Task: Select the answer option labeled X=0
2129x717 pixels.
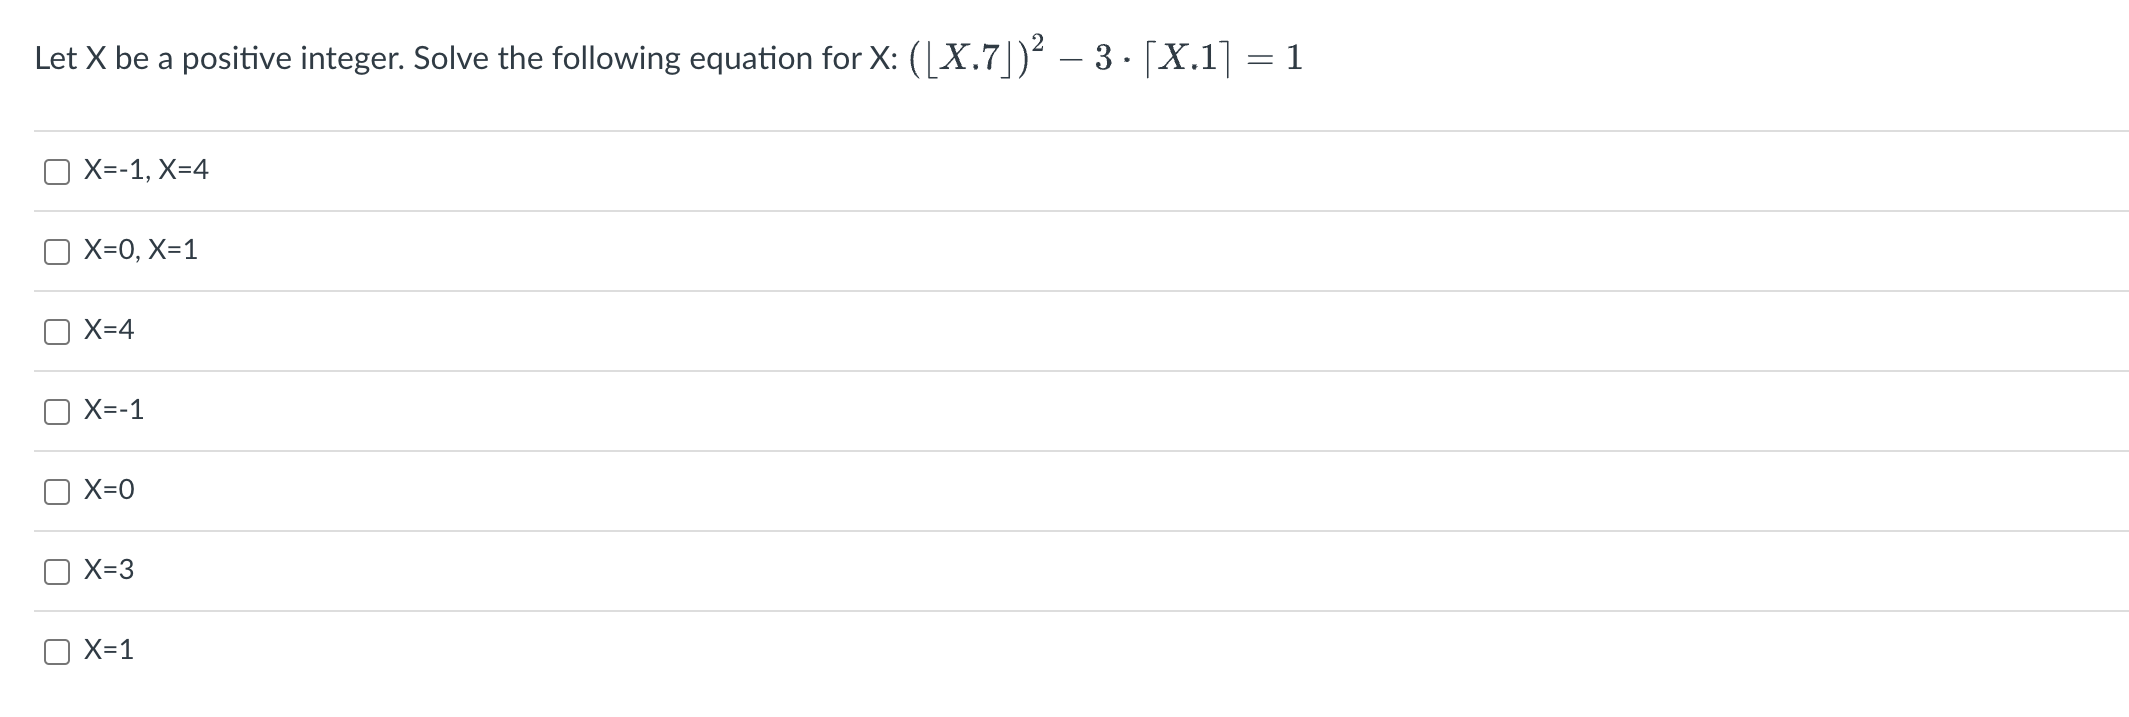Action: pyautogui.click(x=108, y=490)
